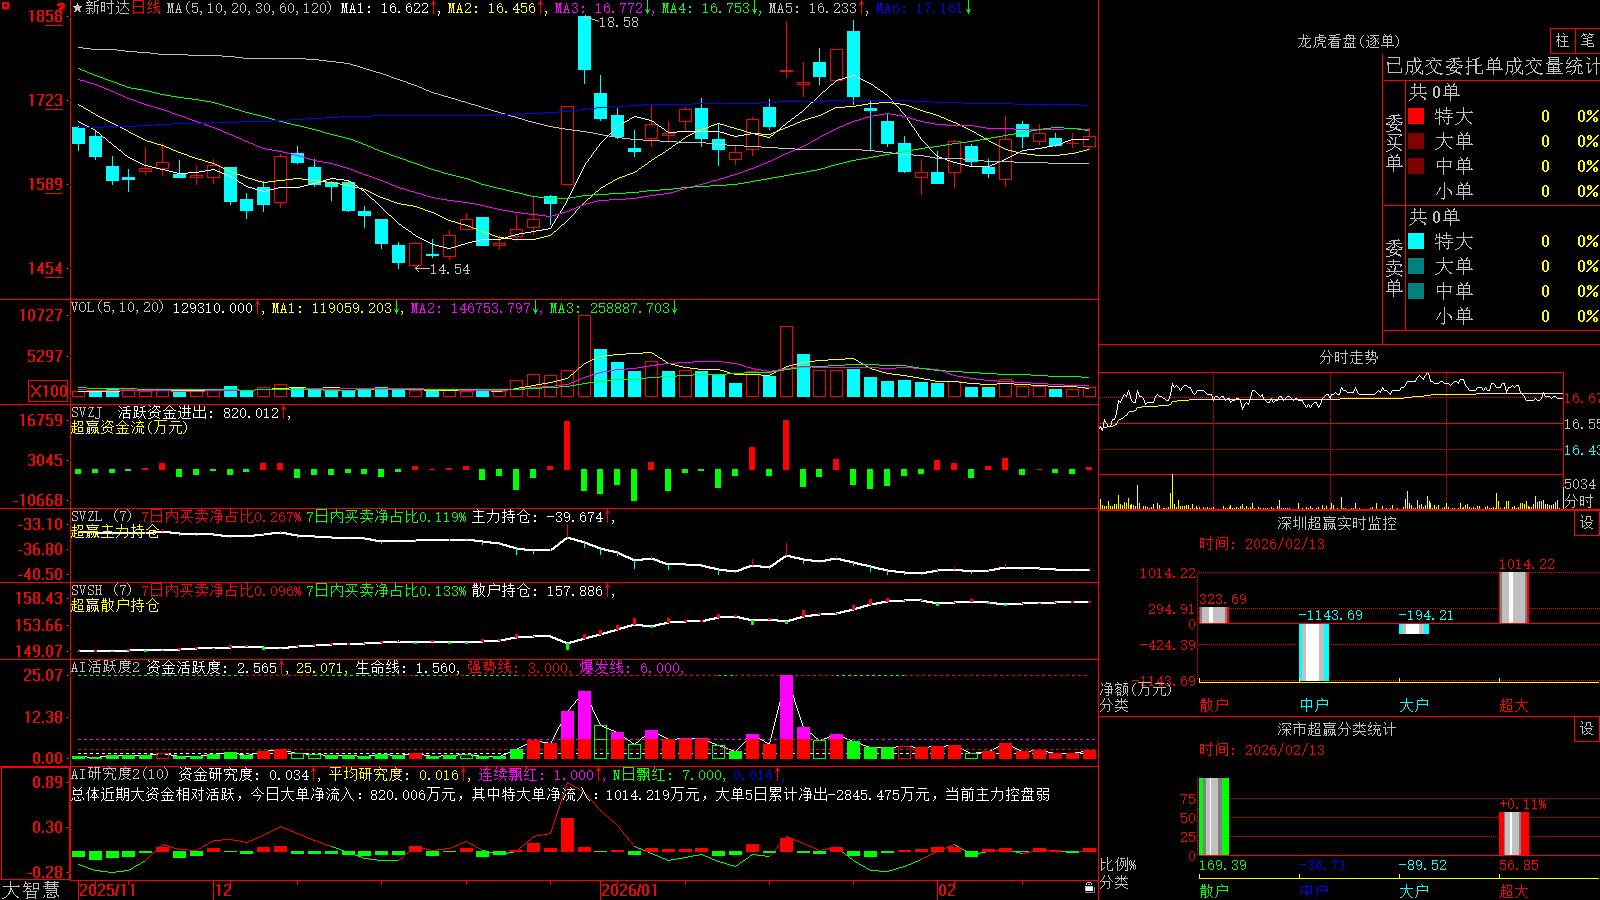The image size is (1600, 900).
Task: Click the 净额(万元) axis label
Action: click(1135, 689)
